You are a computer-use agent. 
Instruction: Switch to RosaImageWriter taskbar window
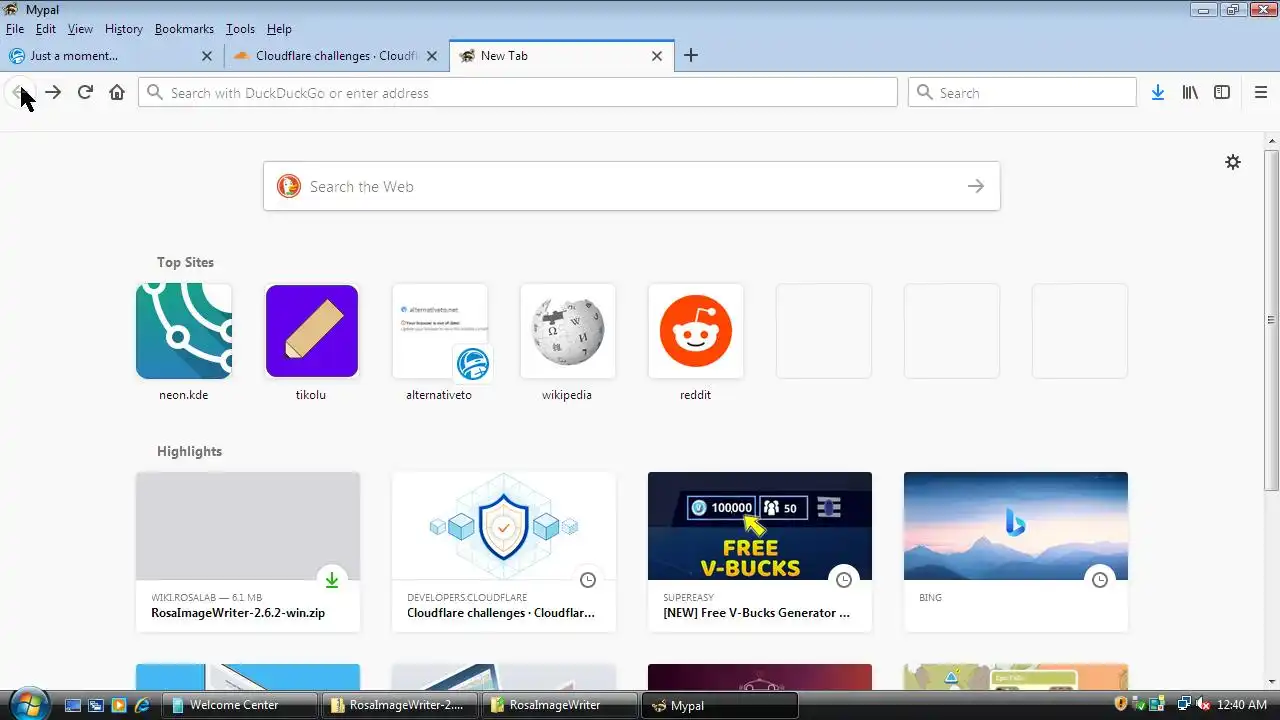[560, 705]
